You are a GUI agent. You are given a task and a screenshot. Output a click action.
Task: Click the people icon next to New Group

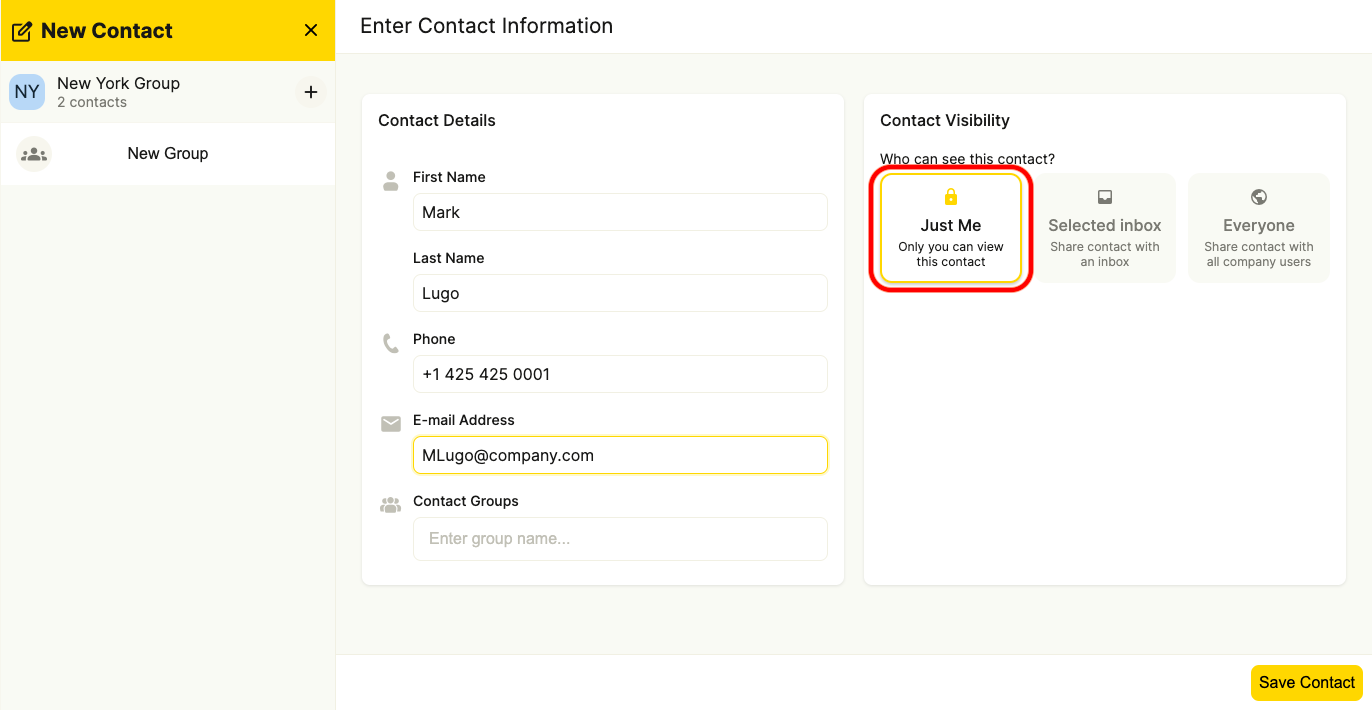coord(34,154)
